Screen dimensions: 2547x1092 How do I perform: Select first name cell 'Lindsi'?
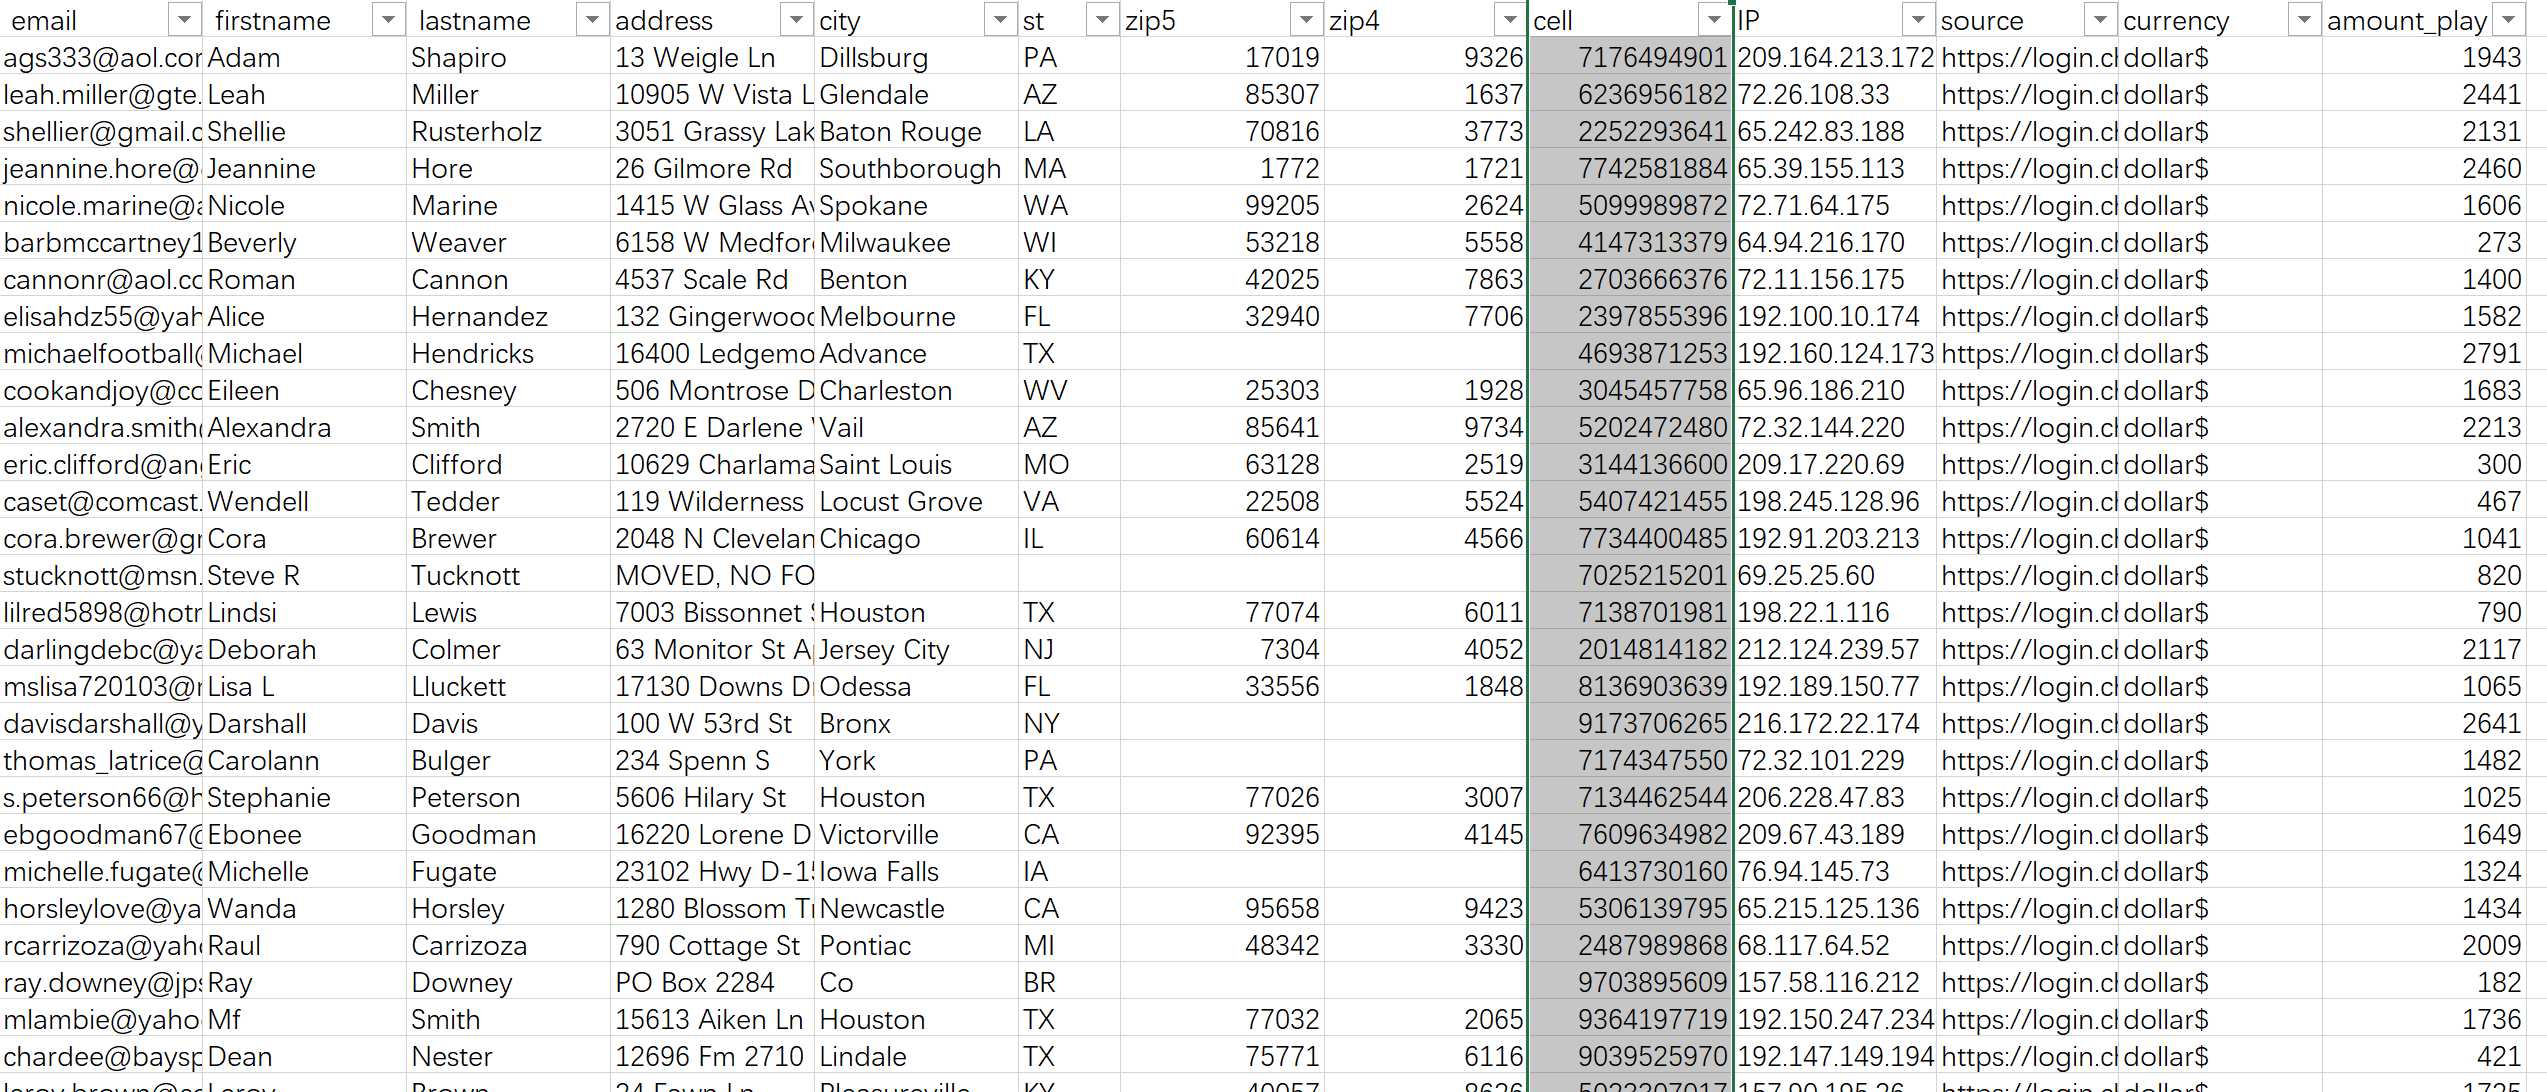coord(305,613)
